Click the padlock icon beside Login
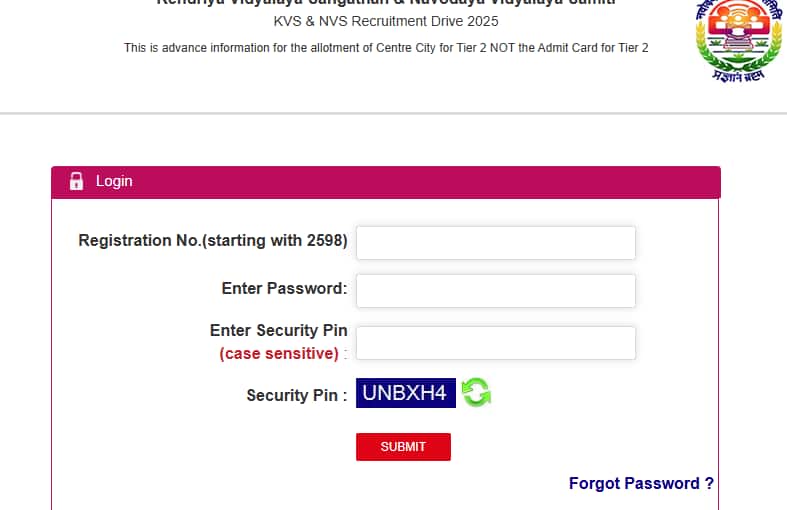The width and height of the screenshot is (787, 510). point(76,181)
